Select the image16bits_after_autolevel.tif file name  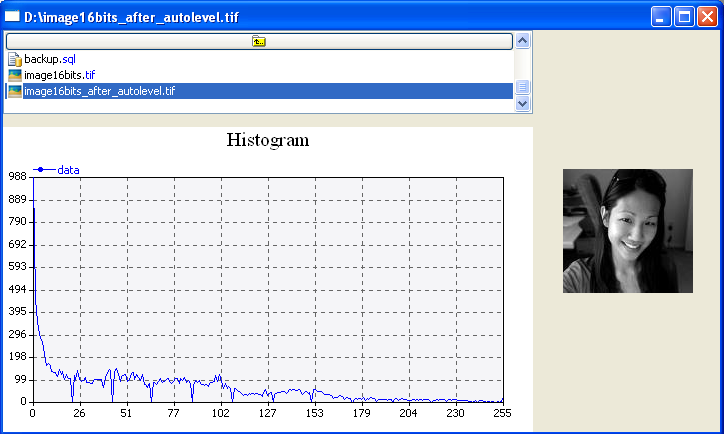point(99,91)
